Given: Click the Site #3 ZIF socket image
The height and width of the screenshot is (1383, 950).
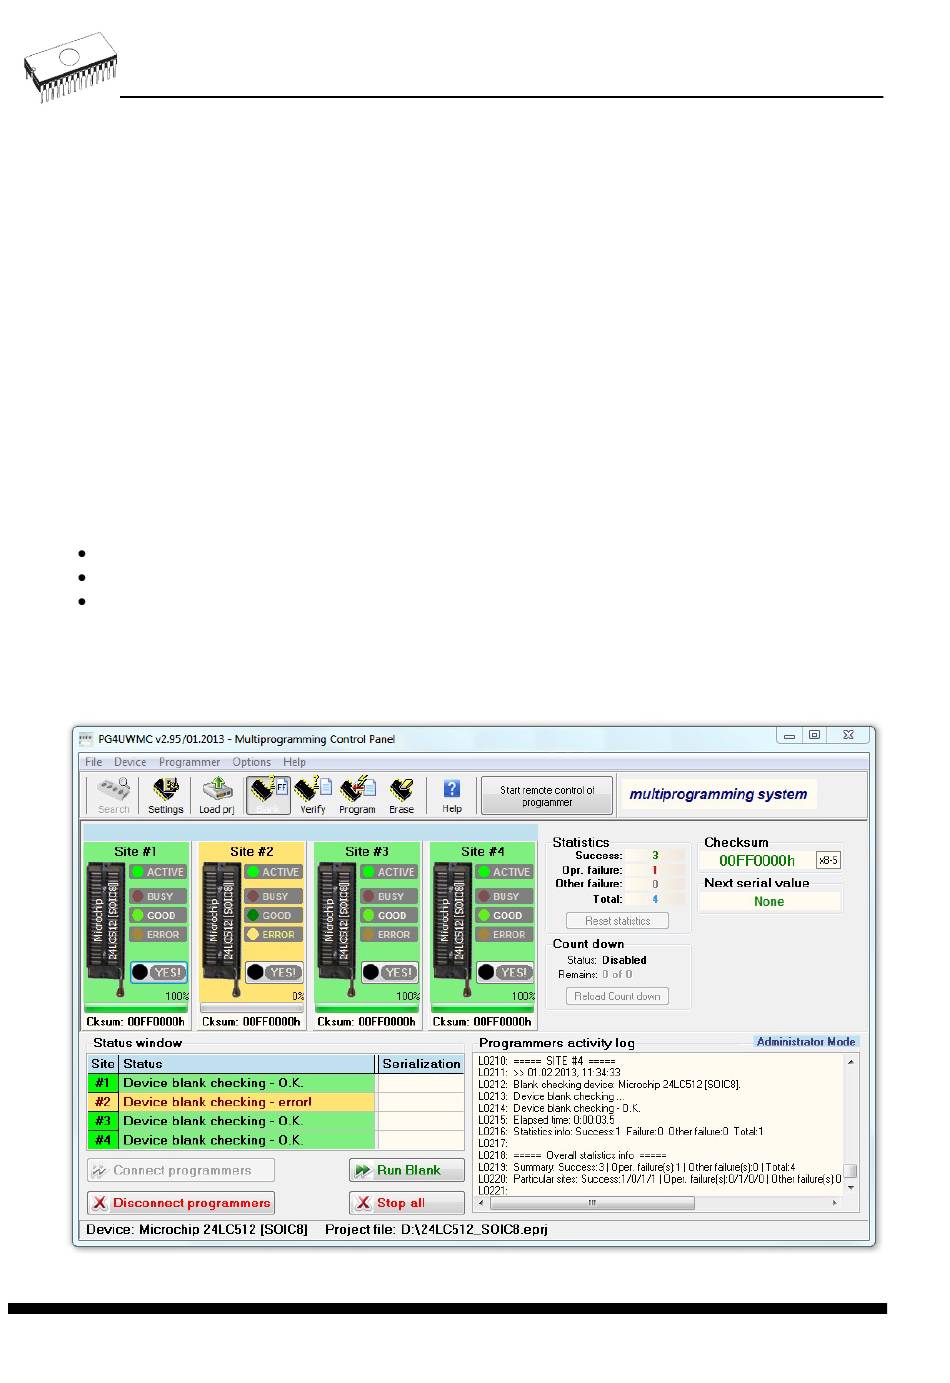Looking at the screenshot, I should [337, 927].
